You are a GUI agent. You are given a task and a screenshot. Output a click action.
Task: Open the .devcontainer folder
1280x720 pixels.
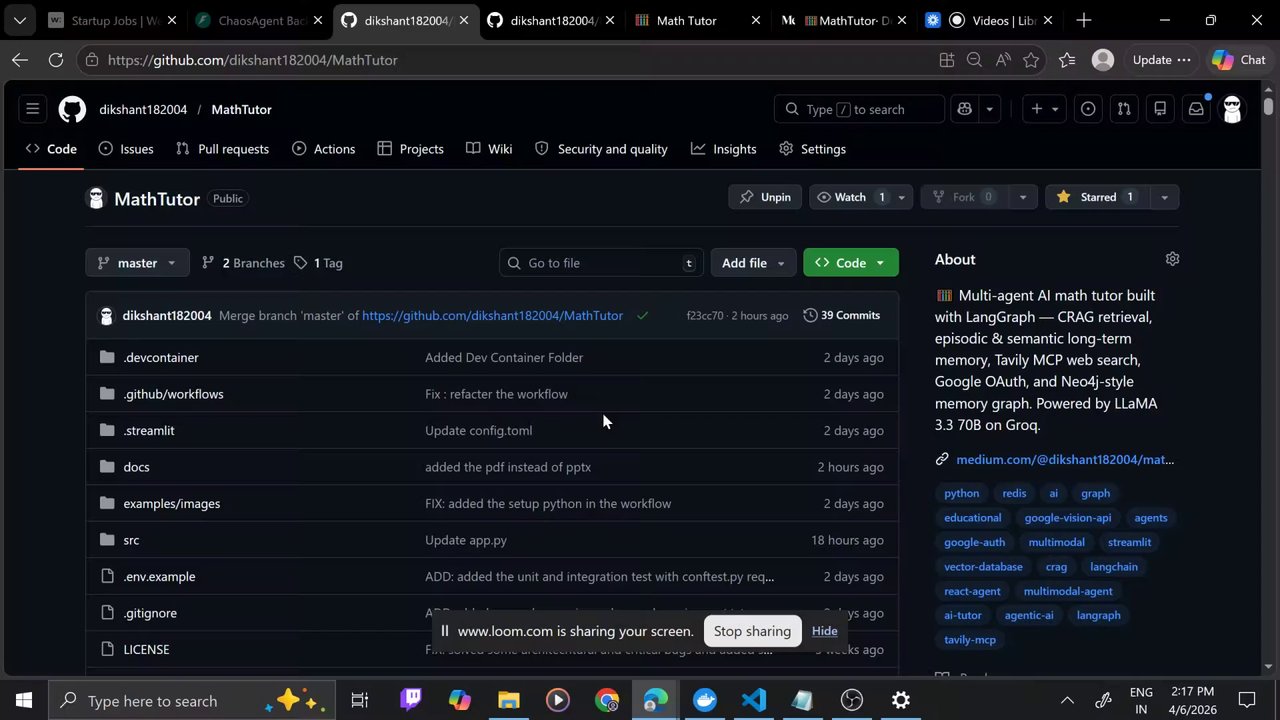[x=161, y=357]
